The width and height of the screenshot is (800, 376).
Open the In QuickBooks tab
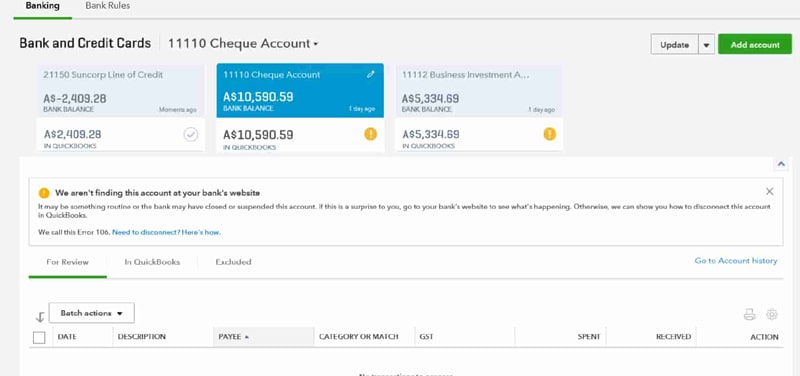pos(152,262)
